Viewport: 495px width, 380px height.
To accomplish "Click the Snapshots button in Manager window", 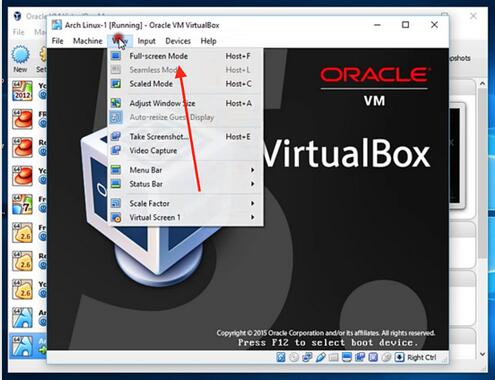I will click(x=460, y=58).
